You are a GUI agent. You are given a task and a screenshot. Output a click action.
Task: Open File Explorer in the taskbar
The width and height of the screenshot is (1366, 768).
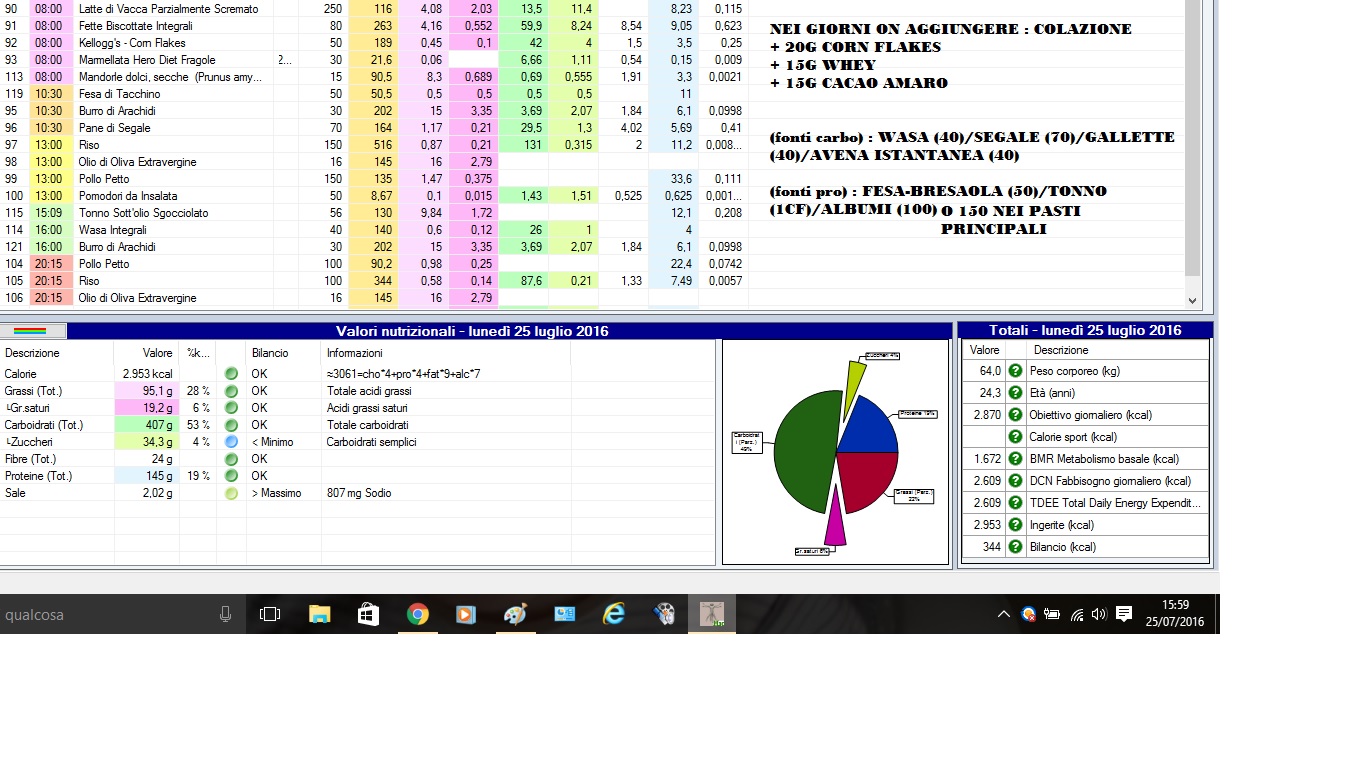tap(319, 615)
